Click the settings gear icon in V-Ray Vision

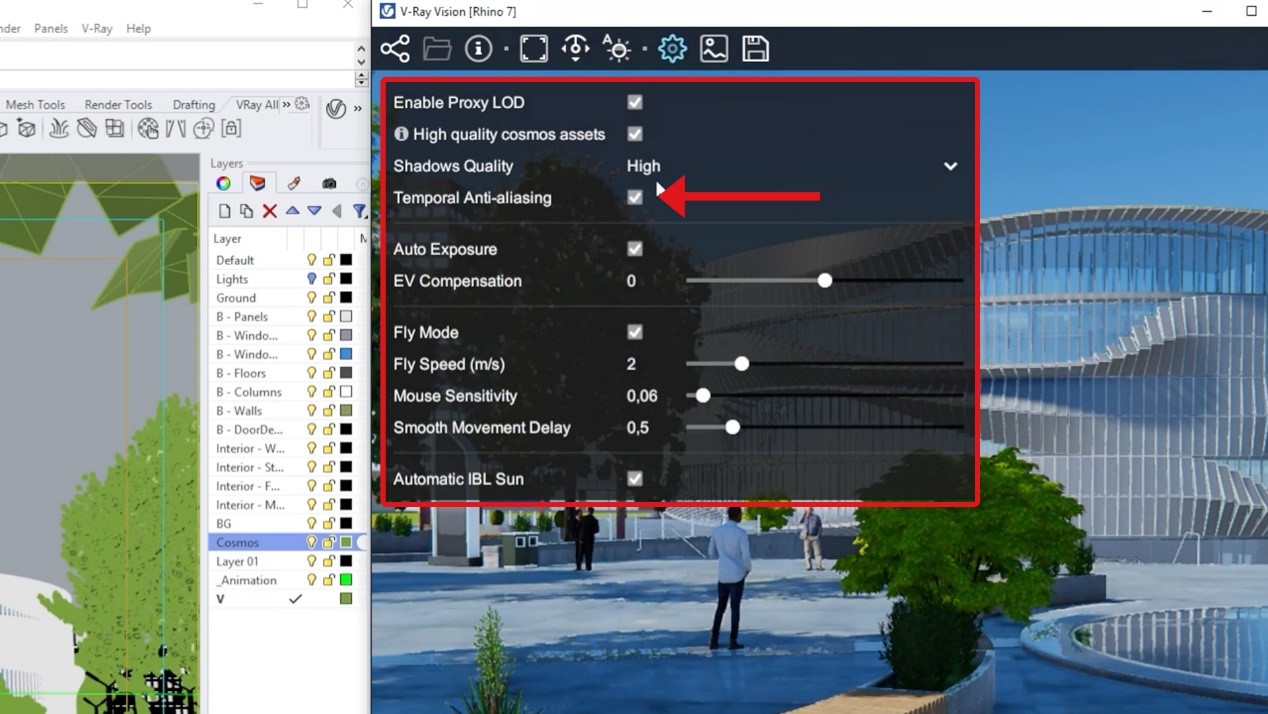coord(672,48)
